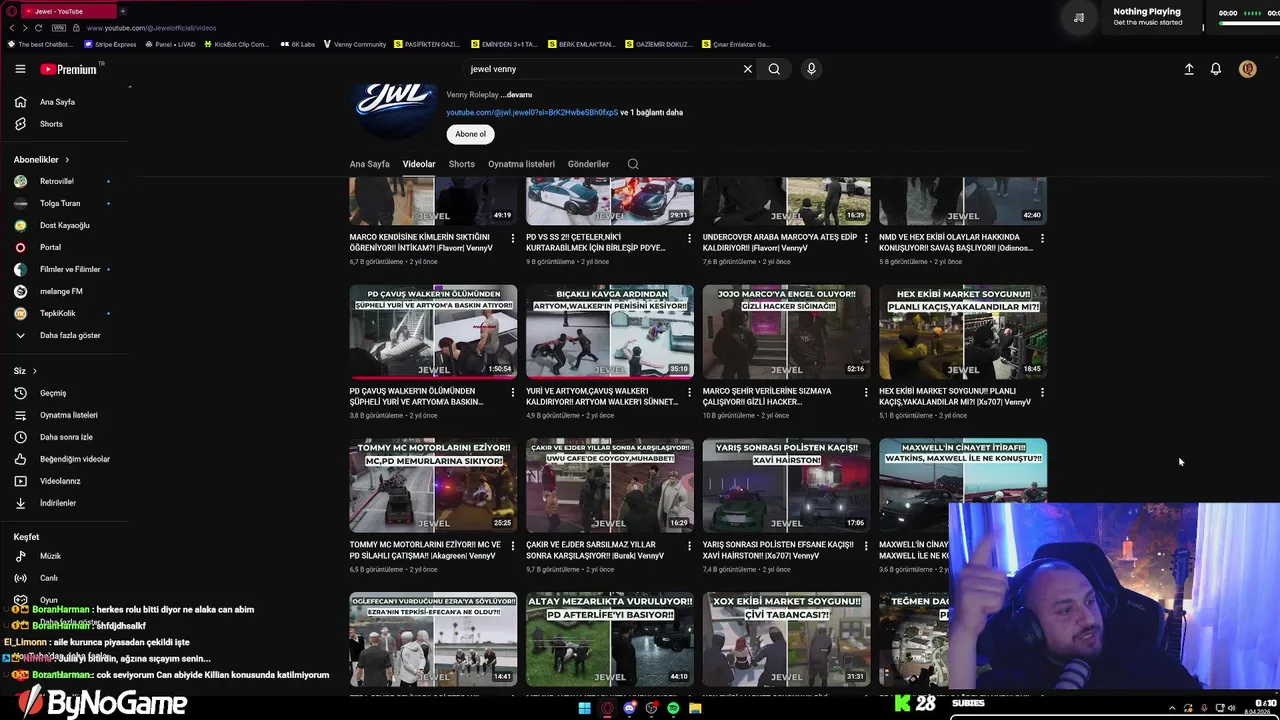Open the Gönderiler tab
This screenshot has height=720, width=1280.
pos(588,164)
